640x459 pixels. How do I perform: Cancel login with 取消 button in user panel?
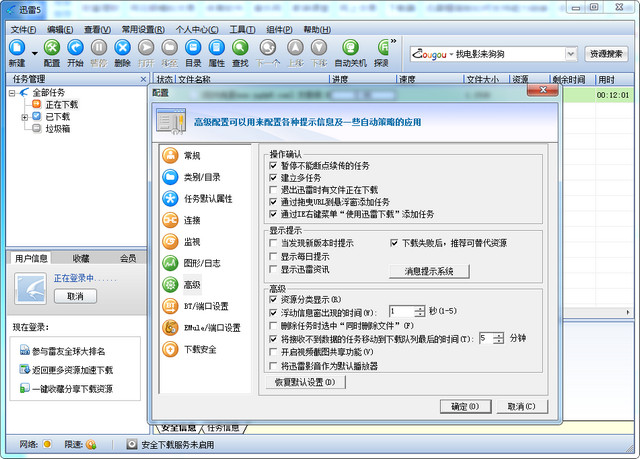[75, 296]
